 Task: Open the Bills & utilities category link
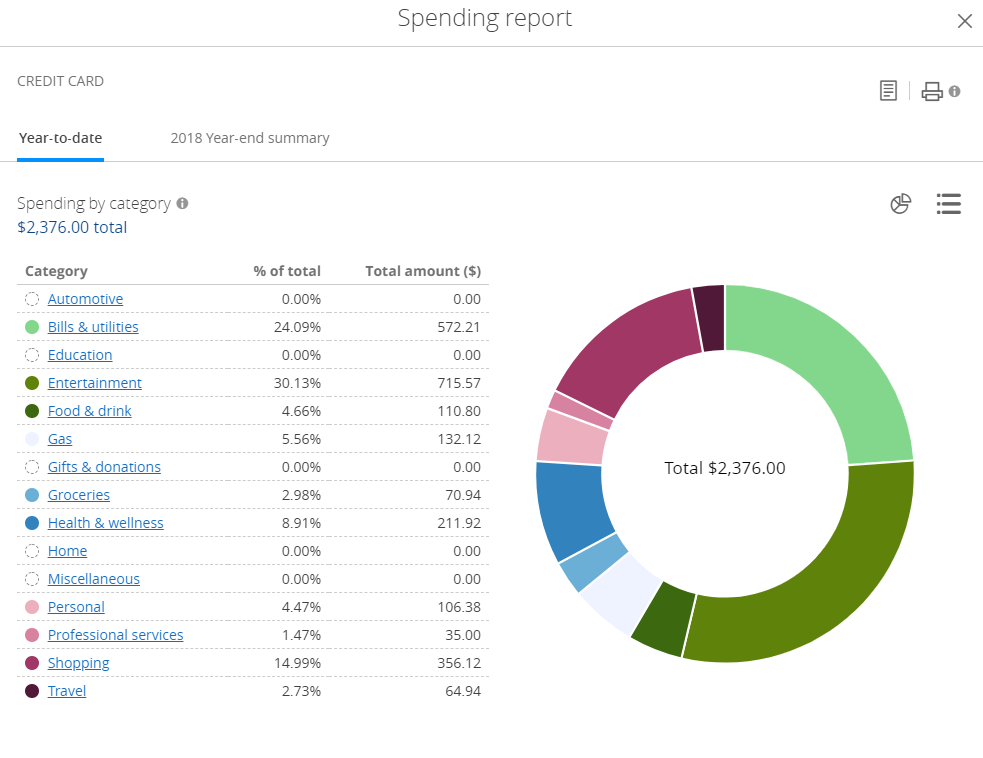[93, 327]
